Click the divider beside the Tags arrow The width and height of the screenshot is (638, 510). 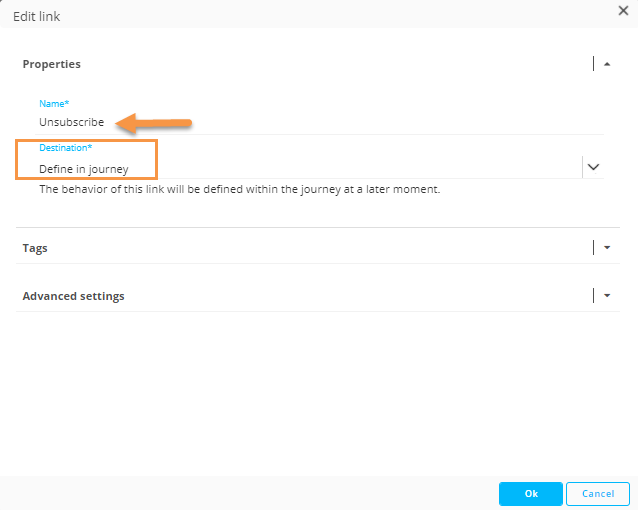(594, 248)
